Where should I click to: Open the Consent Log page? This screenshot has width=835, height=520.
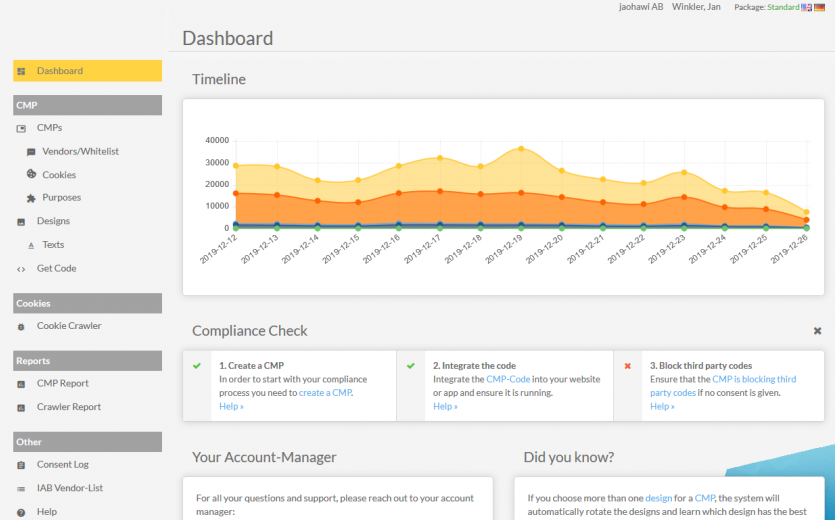pos(62,464)
